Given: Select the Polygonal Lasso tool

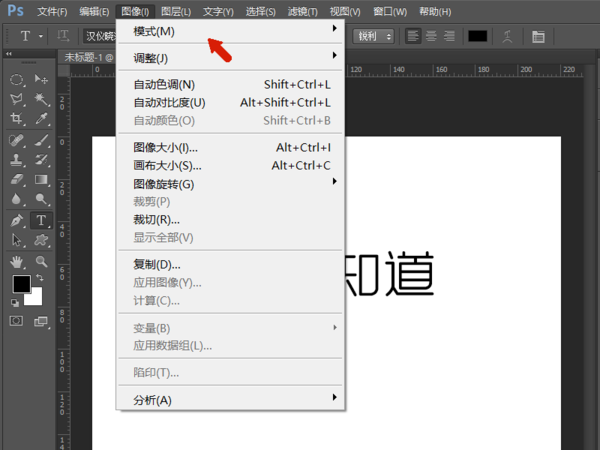Looking at the screenshot, I should [x=16, y=99].
